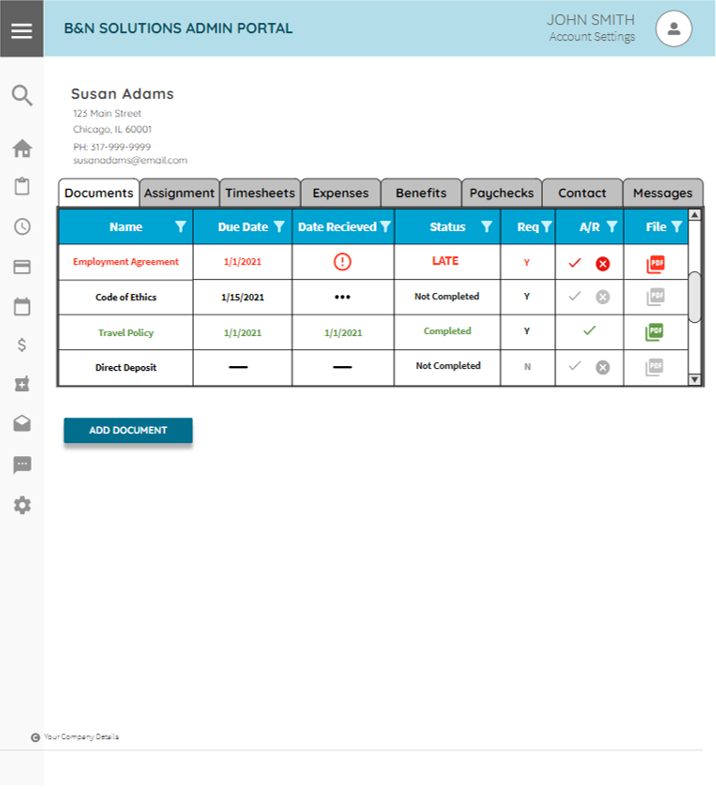Open the Employment Agreement PDF file icon
716x791 pixels.
(655, 264)
